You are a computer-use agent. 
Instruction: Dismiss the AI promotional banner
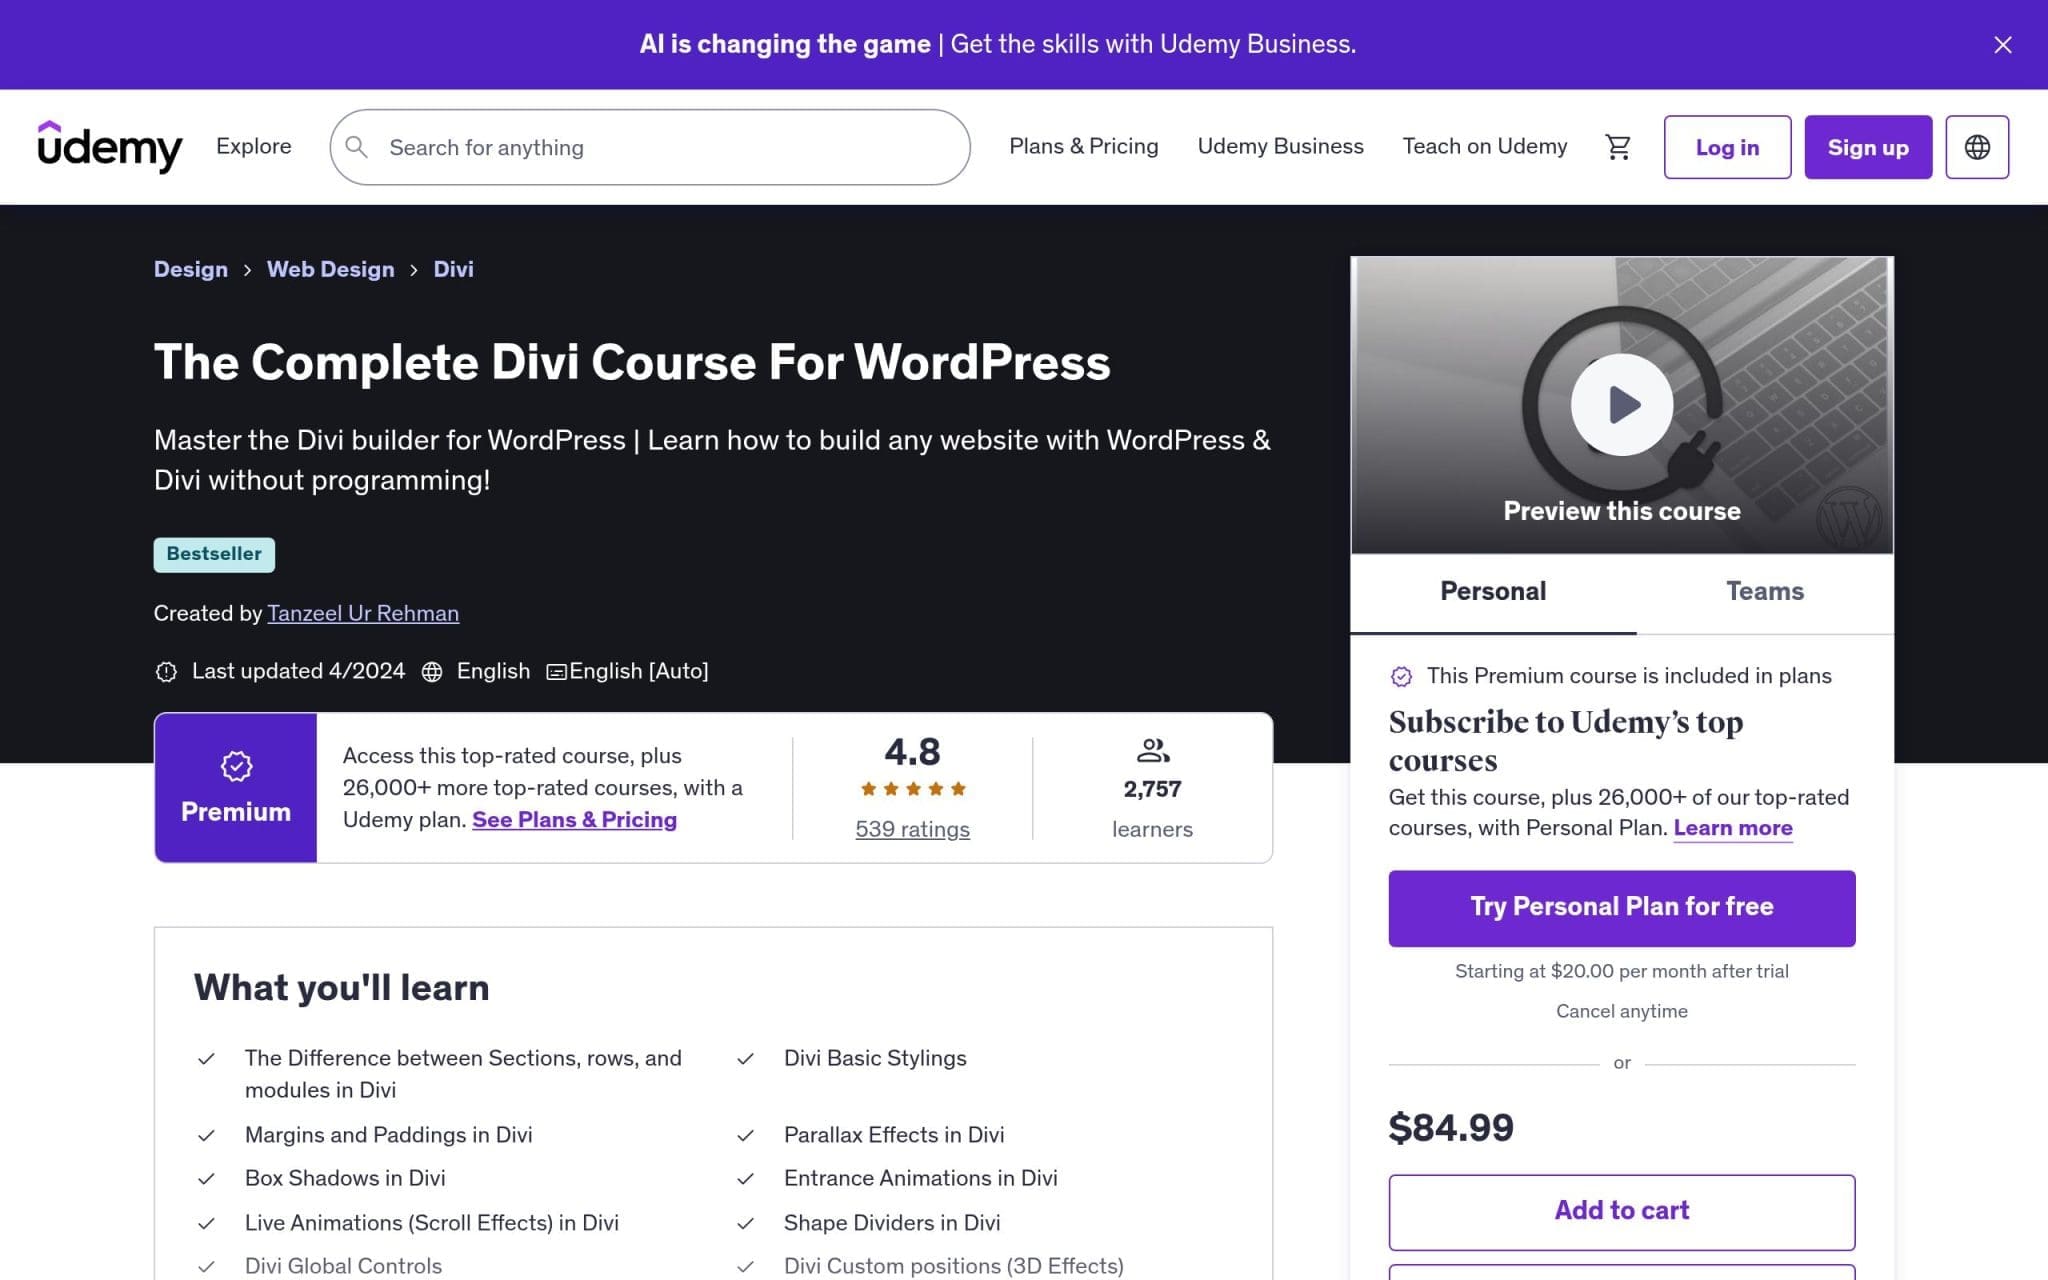pyautogui.click(x=2001, y=44)
